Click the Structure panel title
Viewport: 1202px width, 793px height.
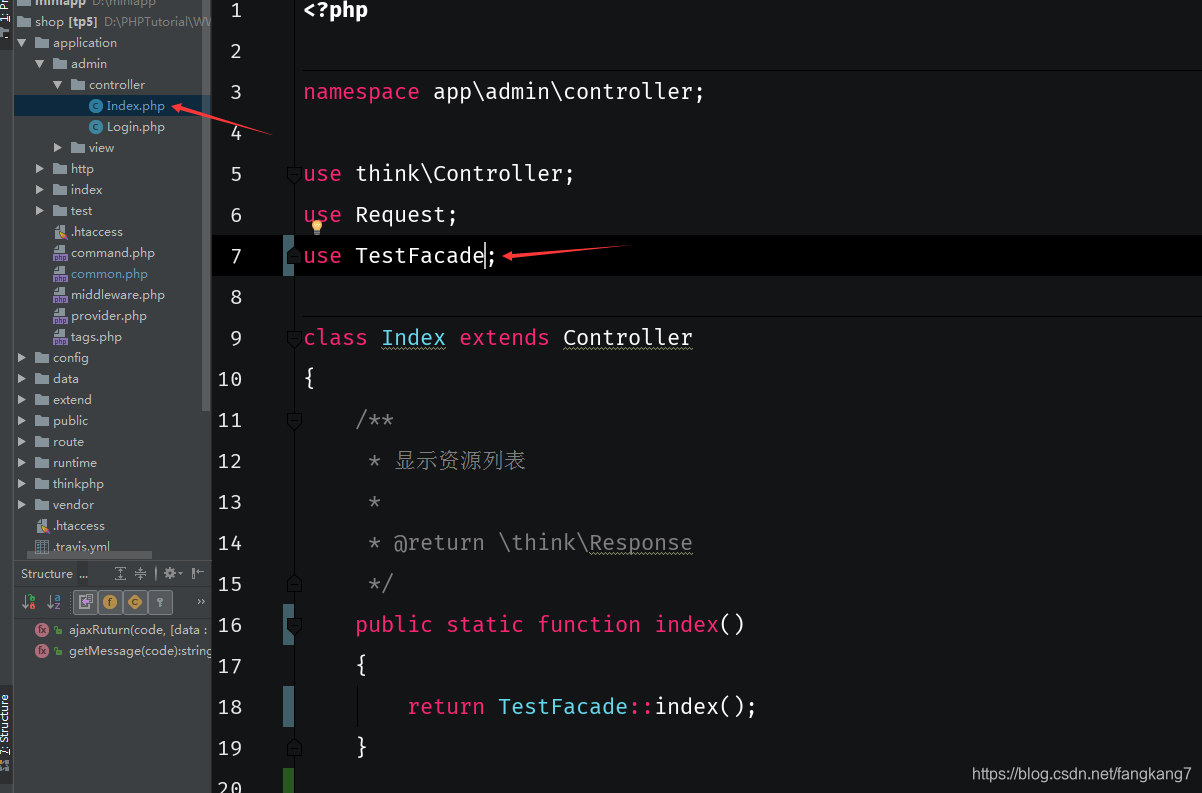tap(47, 574)
